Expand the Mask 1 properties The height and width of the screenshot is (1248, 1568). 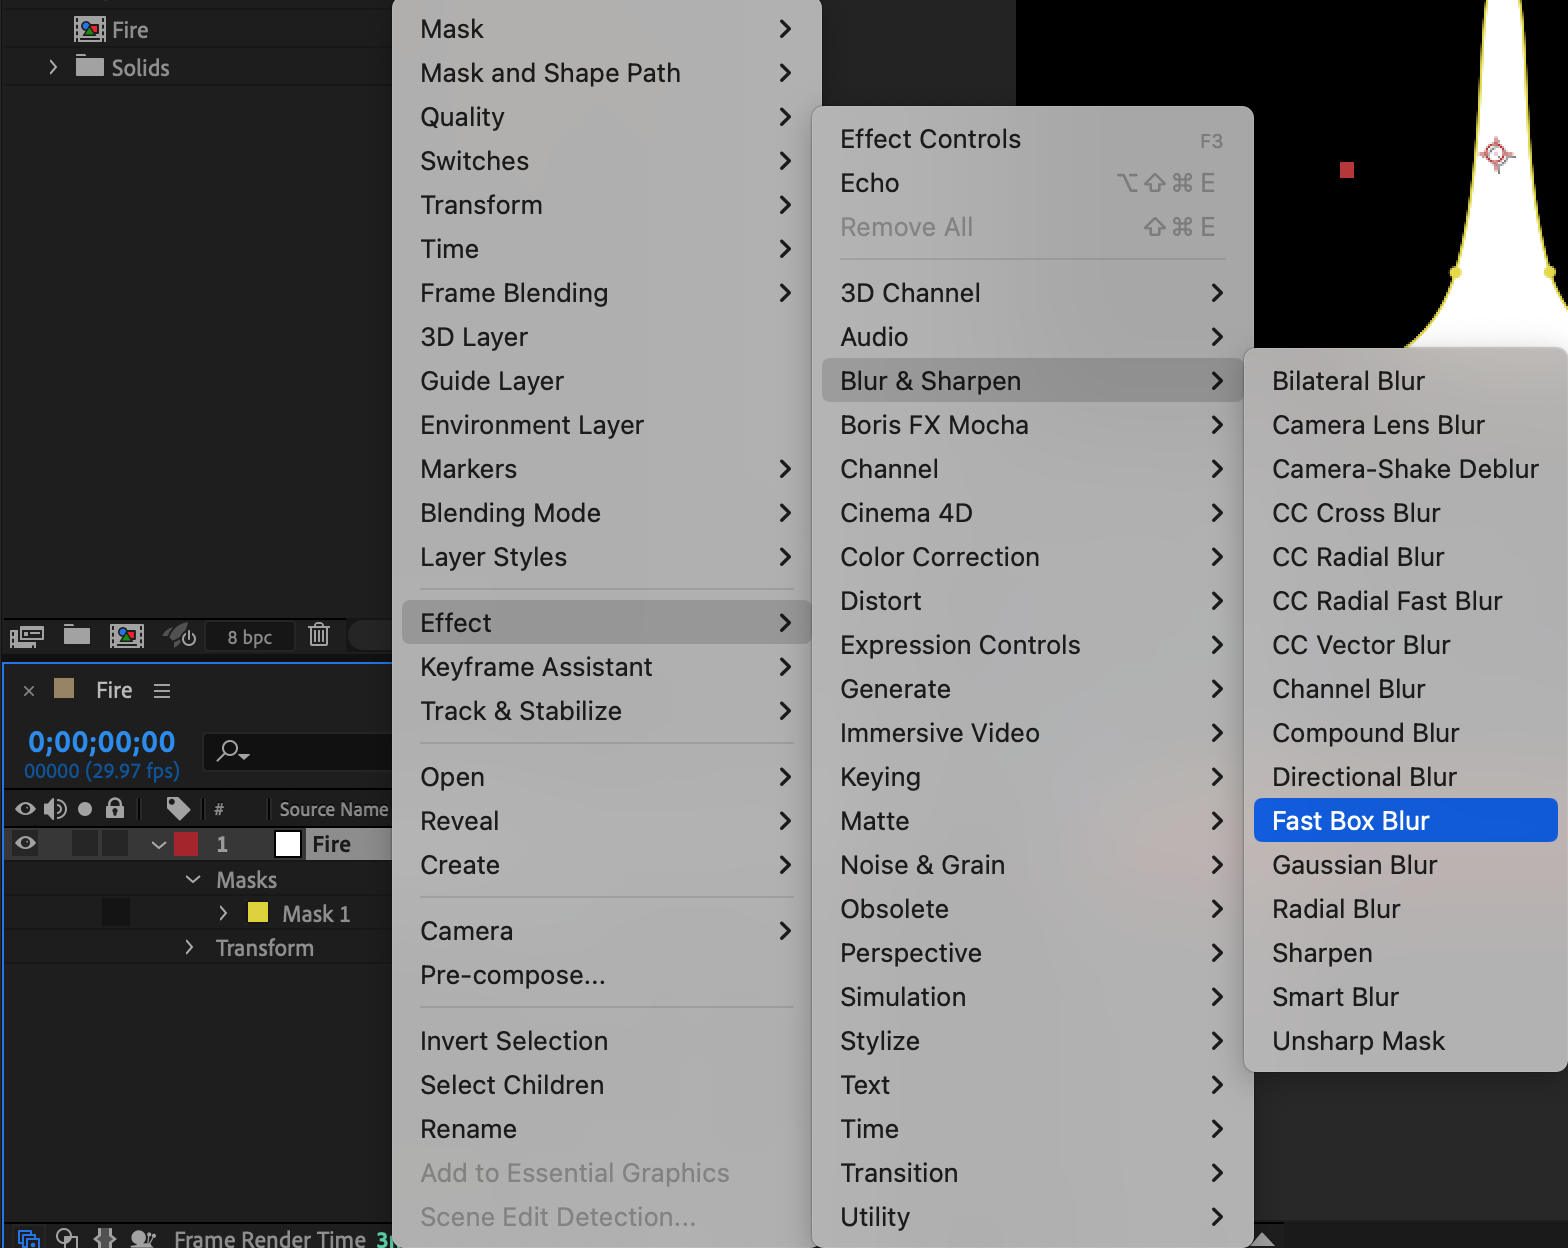223,913
